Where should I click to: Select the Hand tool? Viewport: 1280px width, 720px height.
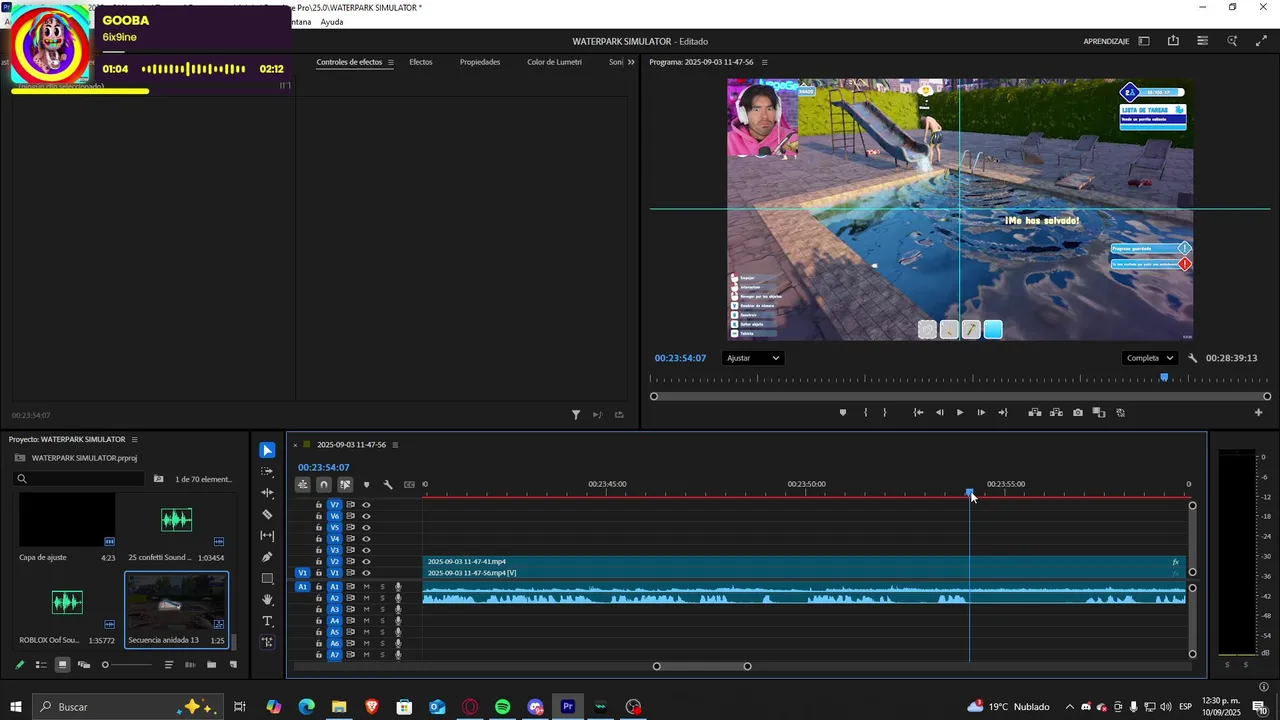[x=267, y=600]
